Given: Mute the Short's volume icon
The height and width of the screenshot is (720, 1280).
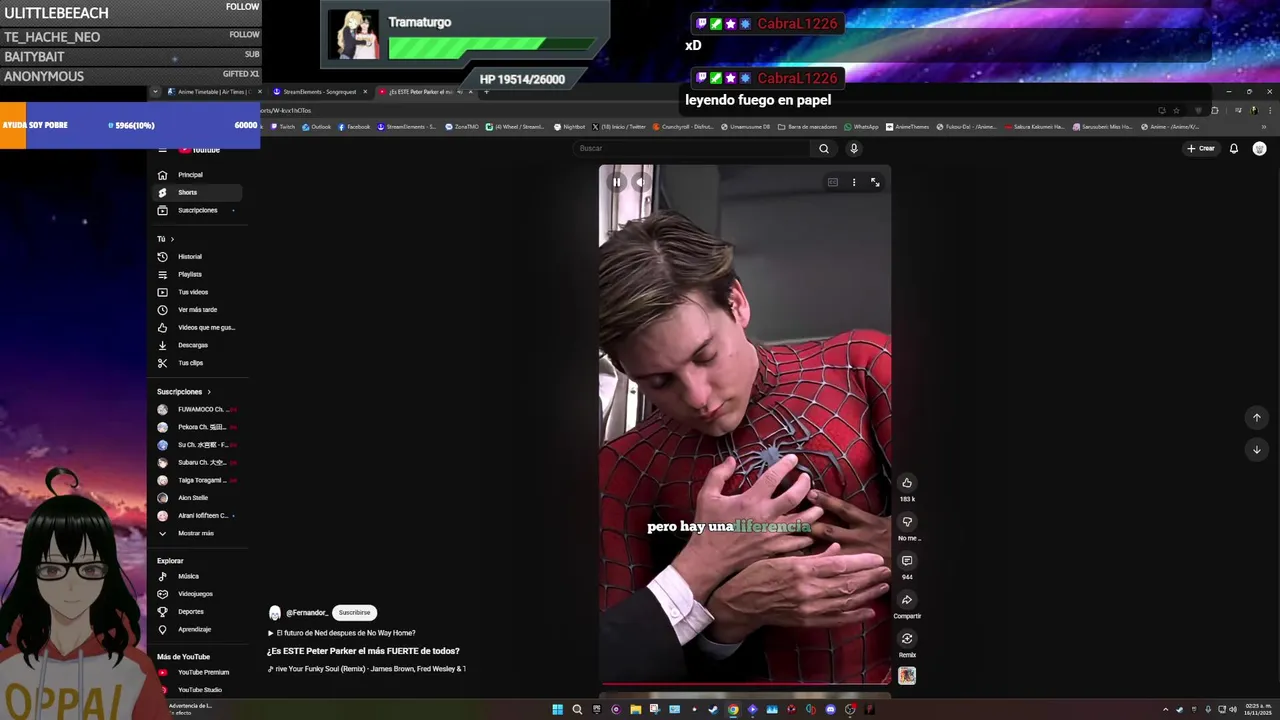Looking at the screenshot, I should (x=641, y=182).
